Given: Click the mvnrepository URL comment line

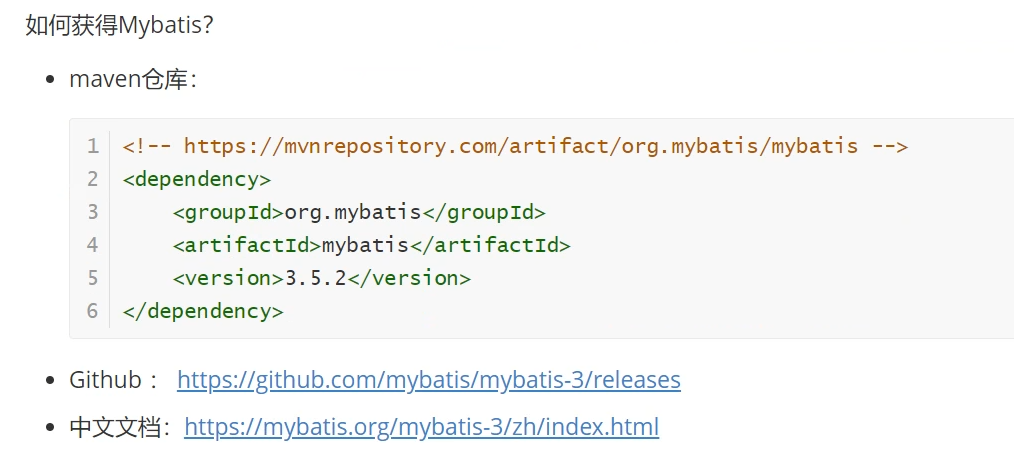Looking at the screenshot, I should (x=515, y=146).
